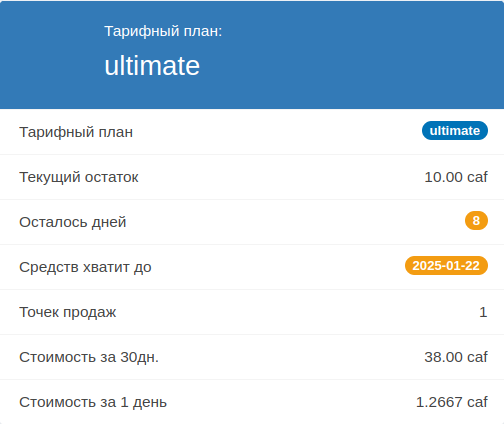Click the '10.00 caf' balance value

pos(456,177)
